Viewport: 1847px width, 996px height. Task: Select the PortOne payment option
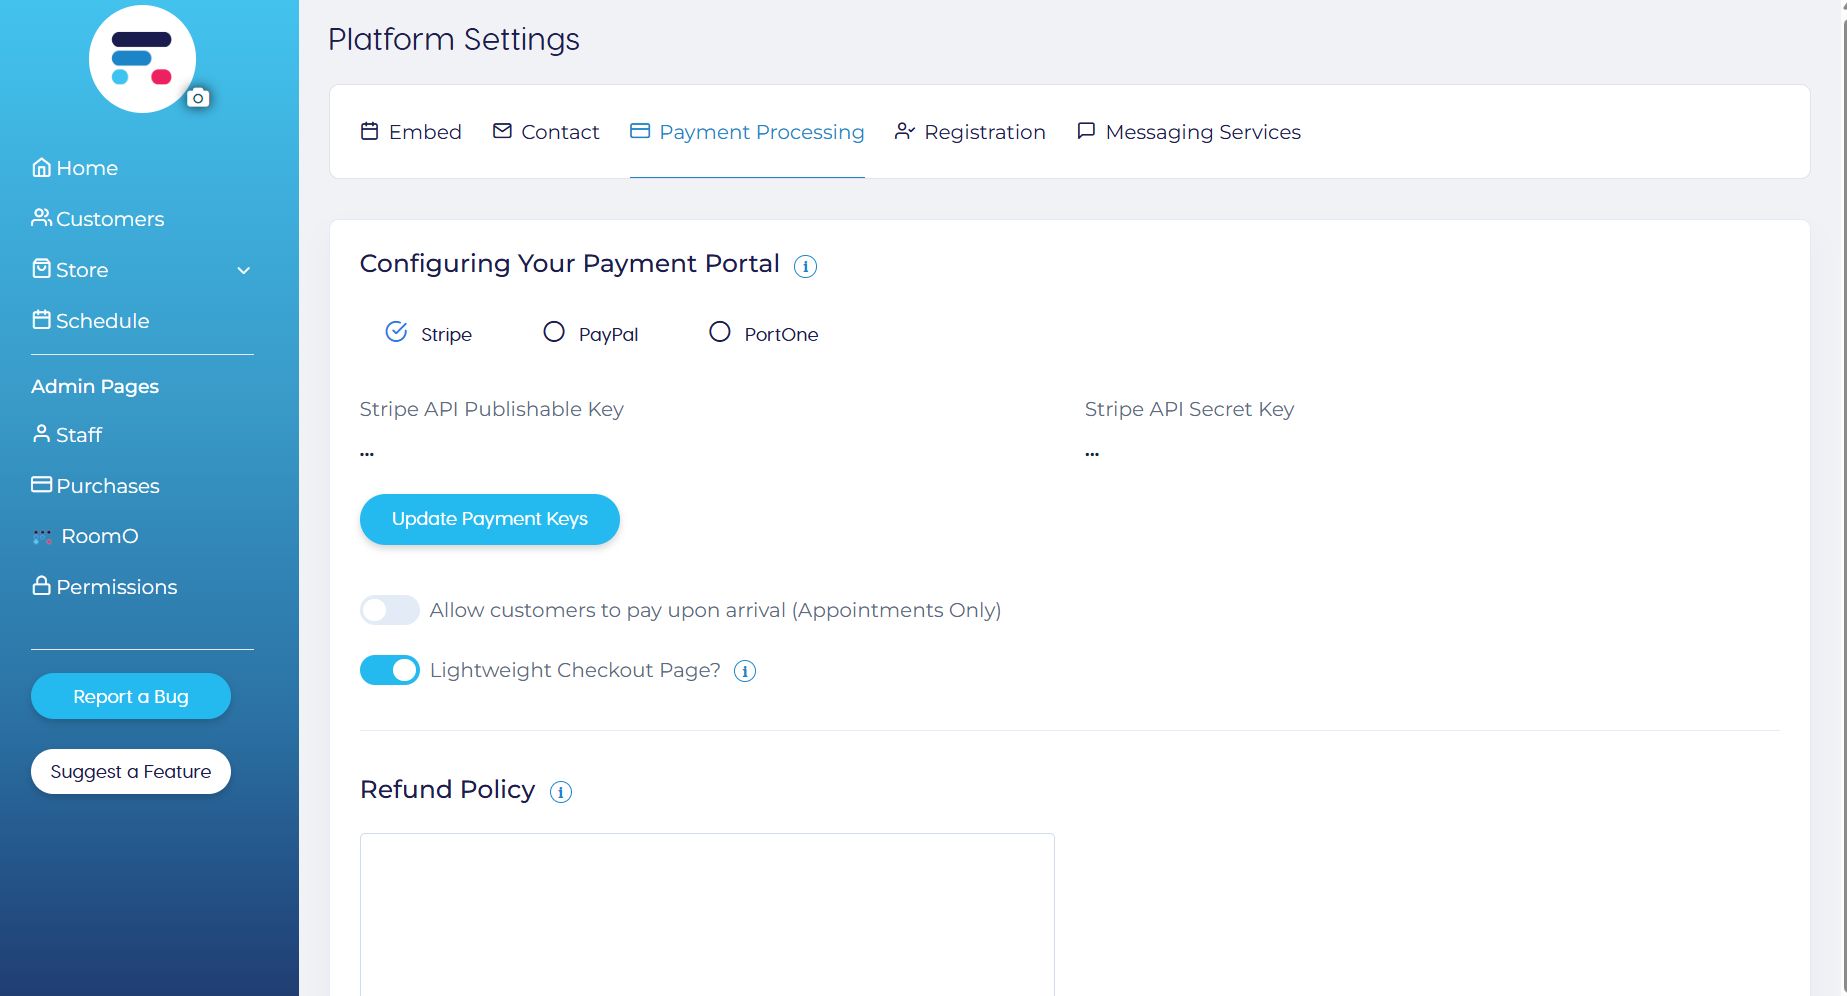point(720,332)
